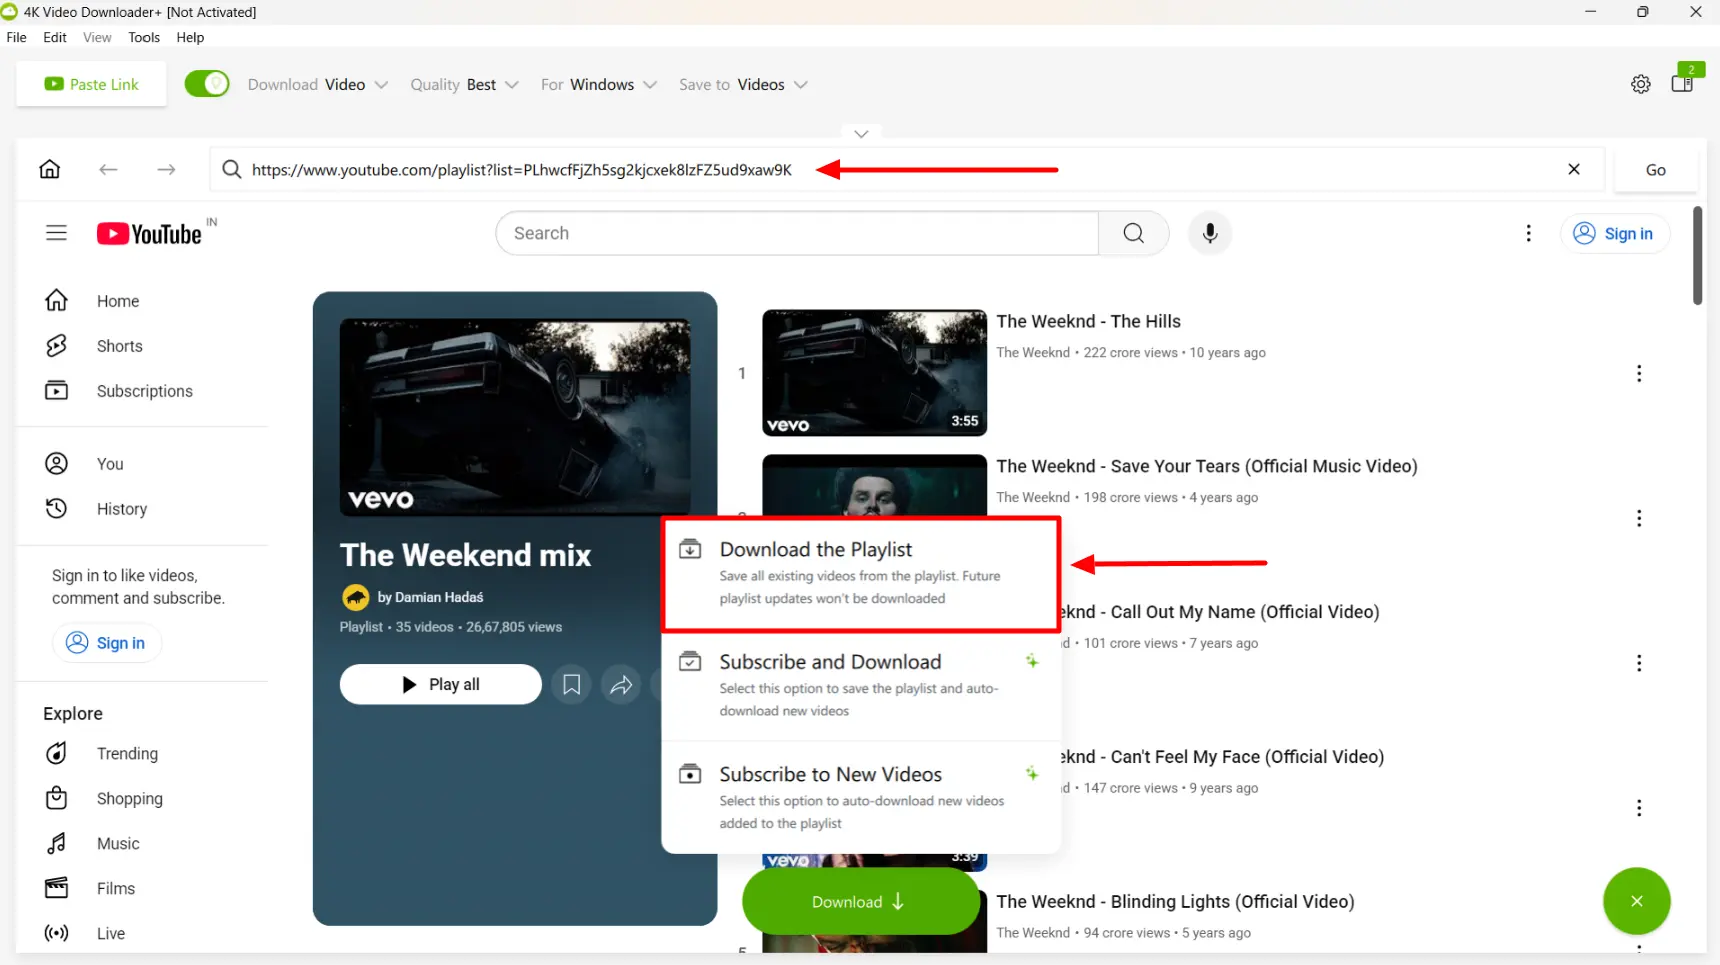Expand Download Video type dropdown
Image resolution: width=1720 pixels, height=965 pixels.
click(318, 84)
